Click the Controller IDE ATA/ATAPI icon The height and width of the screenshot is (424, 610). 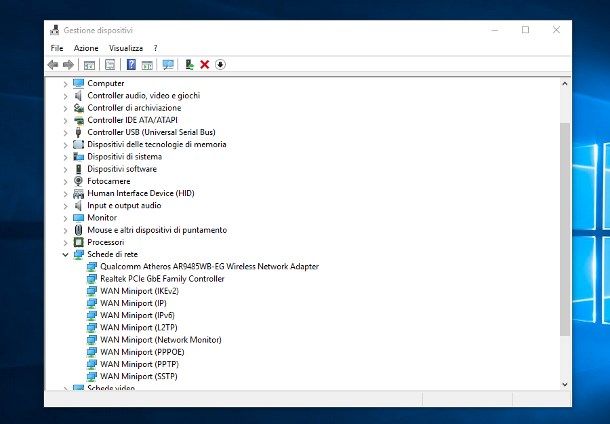pyautogui.click(x=79, y=120)
